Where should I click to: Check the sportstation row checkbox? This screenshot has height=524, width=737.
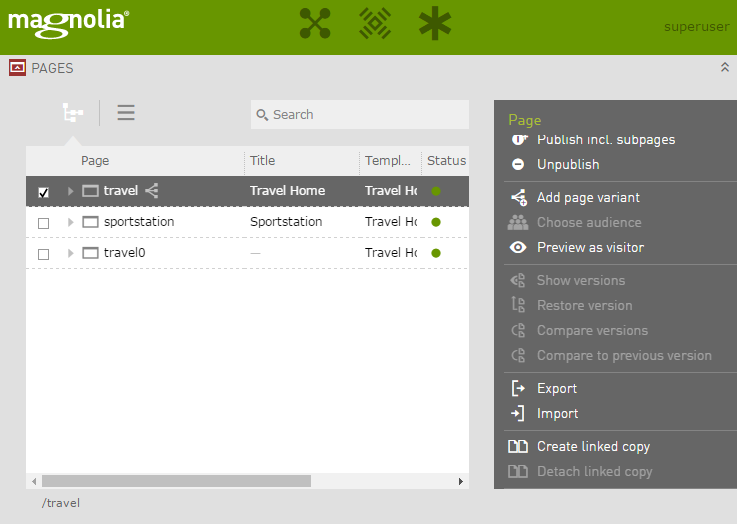click(44, 223)
